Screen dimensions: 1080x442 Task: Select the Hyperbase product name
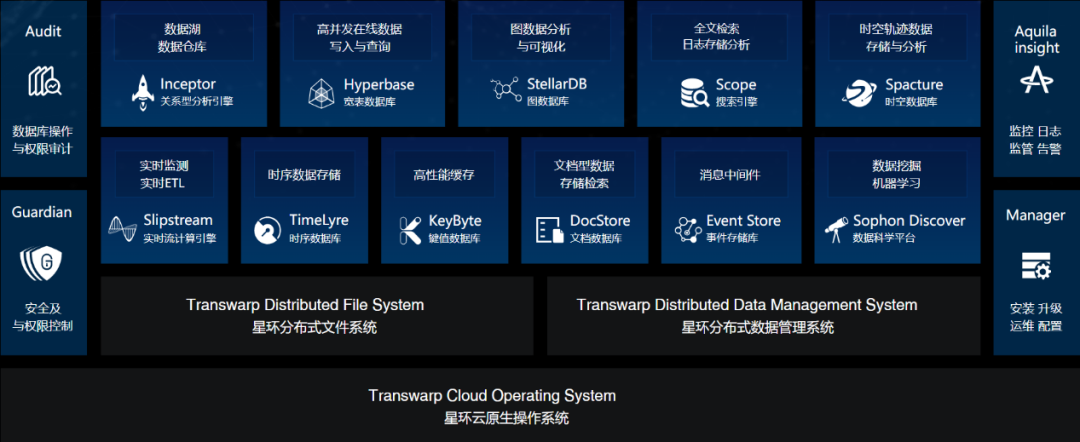pos(379,85)
